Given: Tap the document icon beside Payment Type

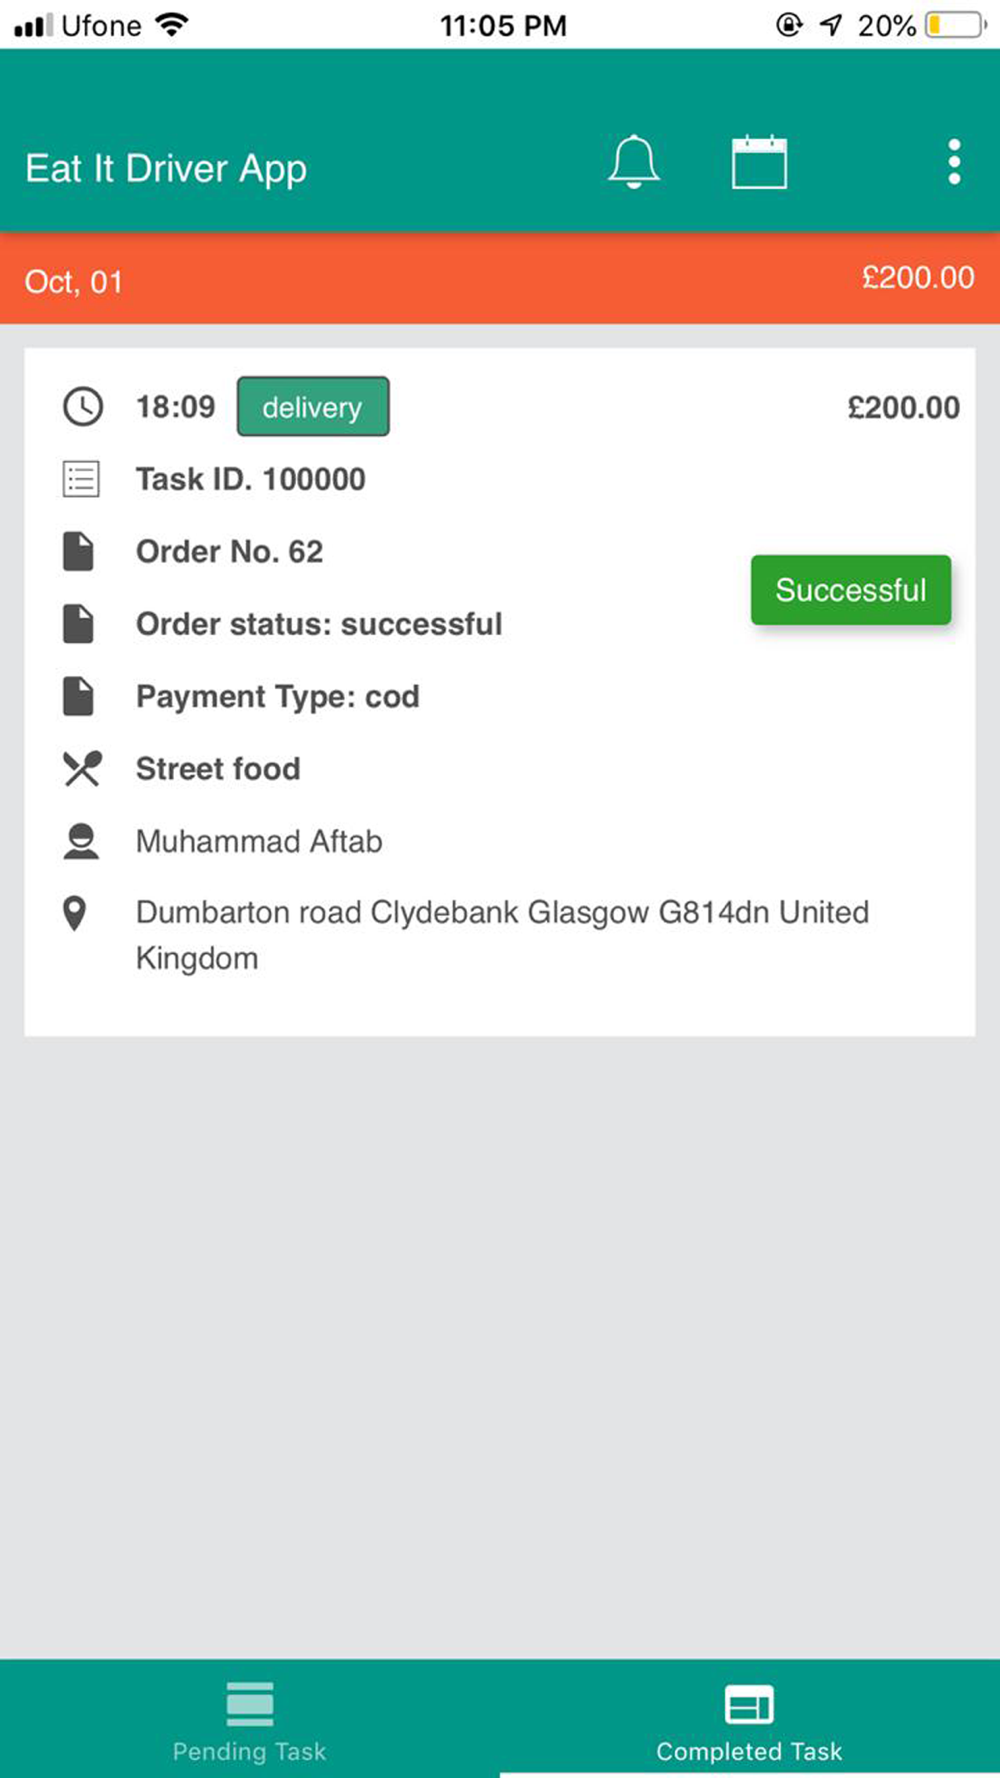Looking at the screenshot, I should [x=78, y=696].
